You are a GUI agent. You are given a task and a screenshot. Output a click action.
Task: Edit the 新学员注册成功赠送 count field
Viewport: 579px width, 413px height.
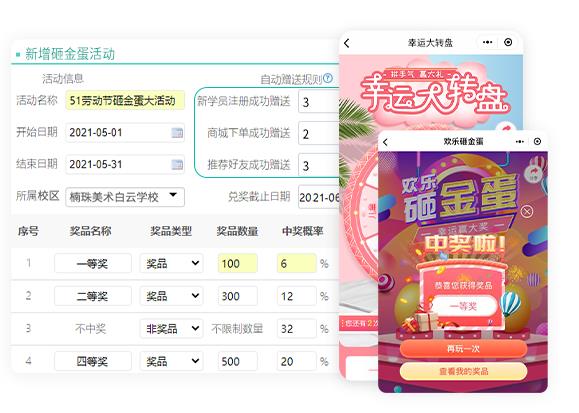click(x=319, y=102)
